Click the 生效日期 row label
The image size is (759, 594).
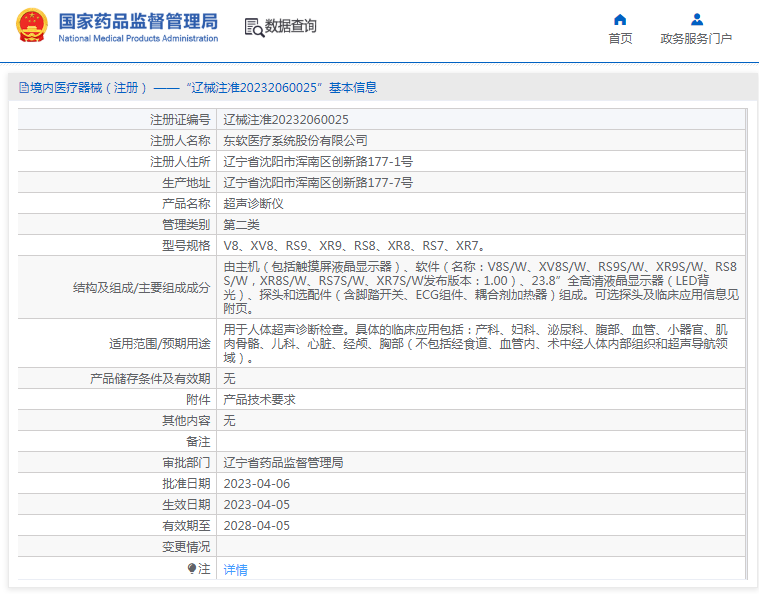coord(186,504)
